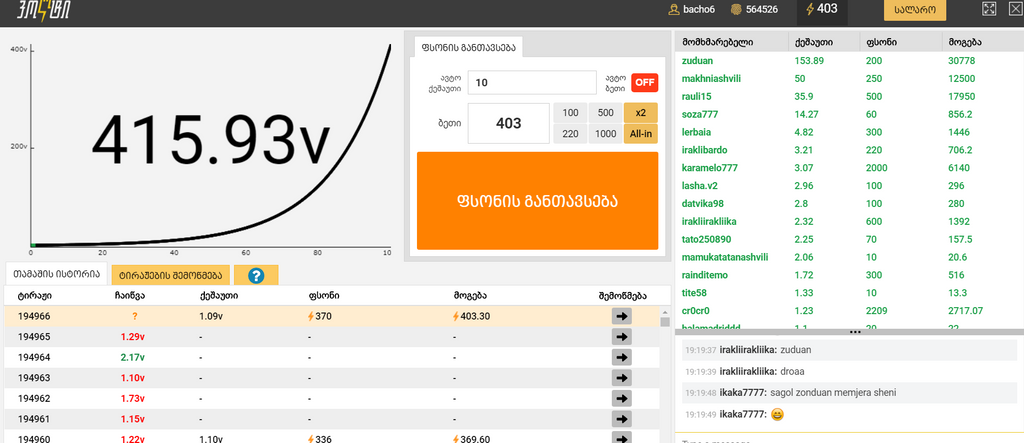The image size is (1024, 443).
Task: Open the bacho6 user profile
Action: click(692, 9)
